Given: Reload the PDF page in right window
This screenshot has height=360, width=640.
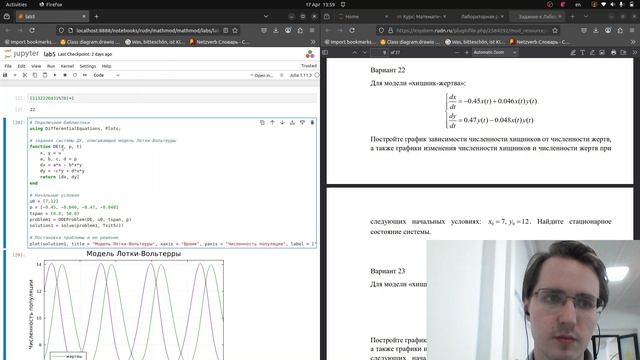Looking at the screenshot, I should 352,30.
